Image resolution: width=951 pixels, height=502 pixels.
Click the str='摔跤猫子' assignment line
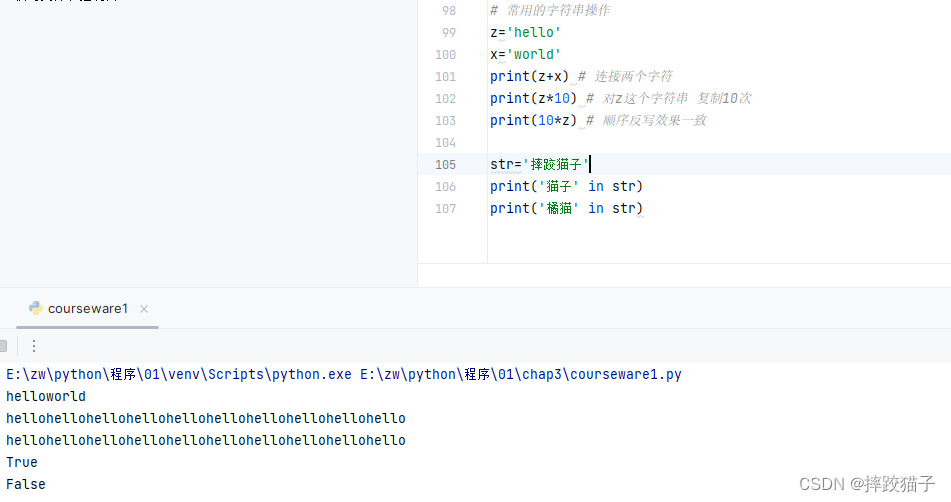point(540,164)
